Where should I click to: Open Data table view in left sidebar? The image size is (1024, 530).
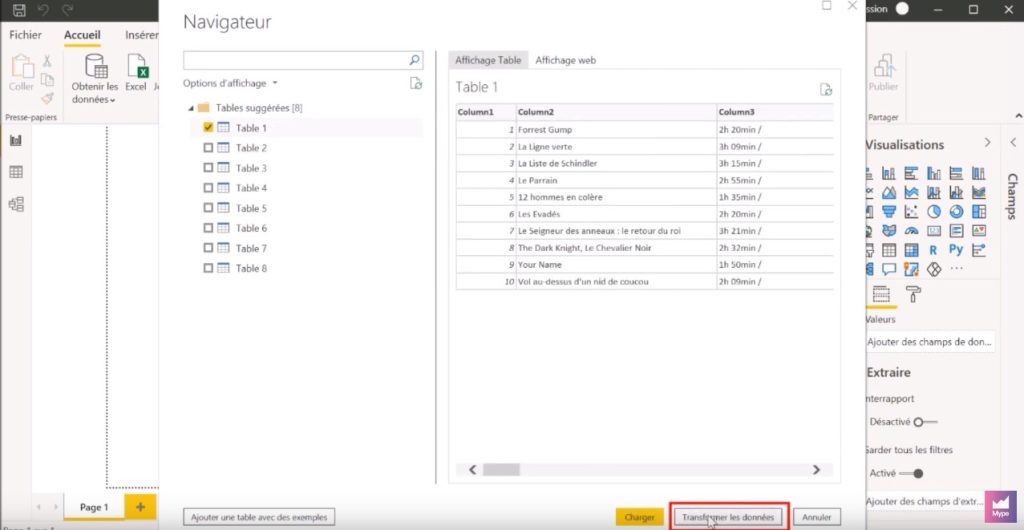click(16, 172)
